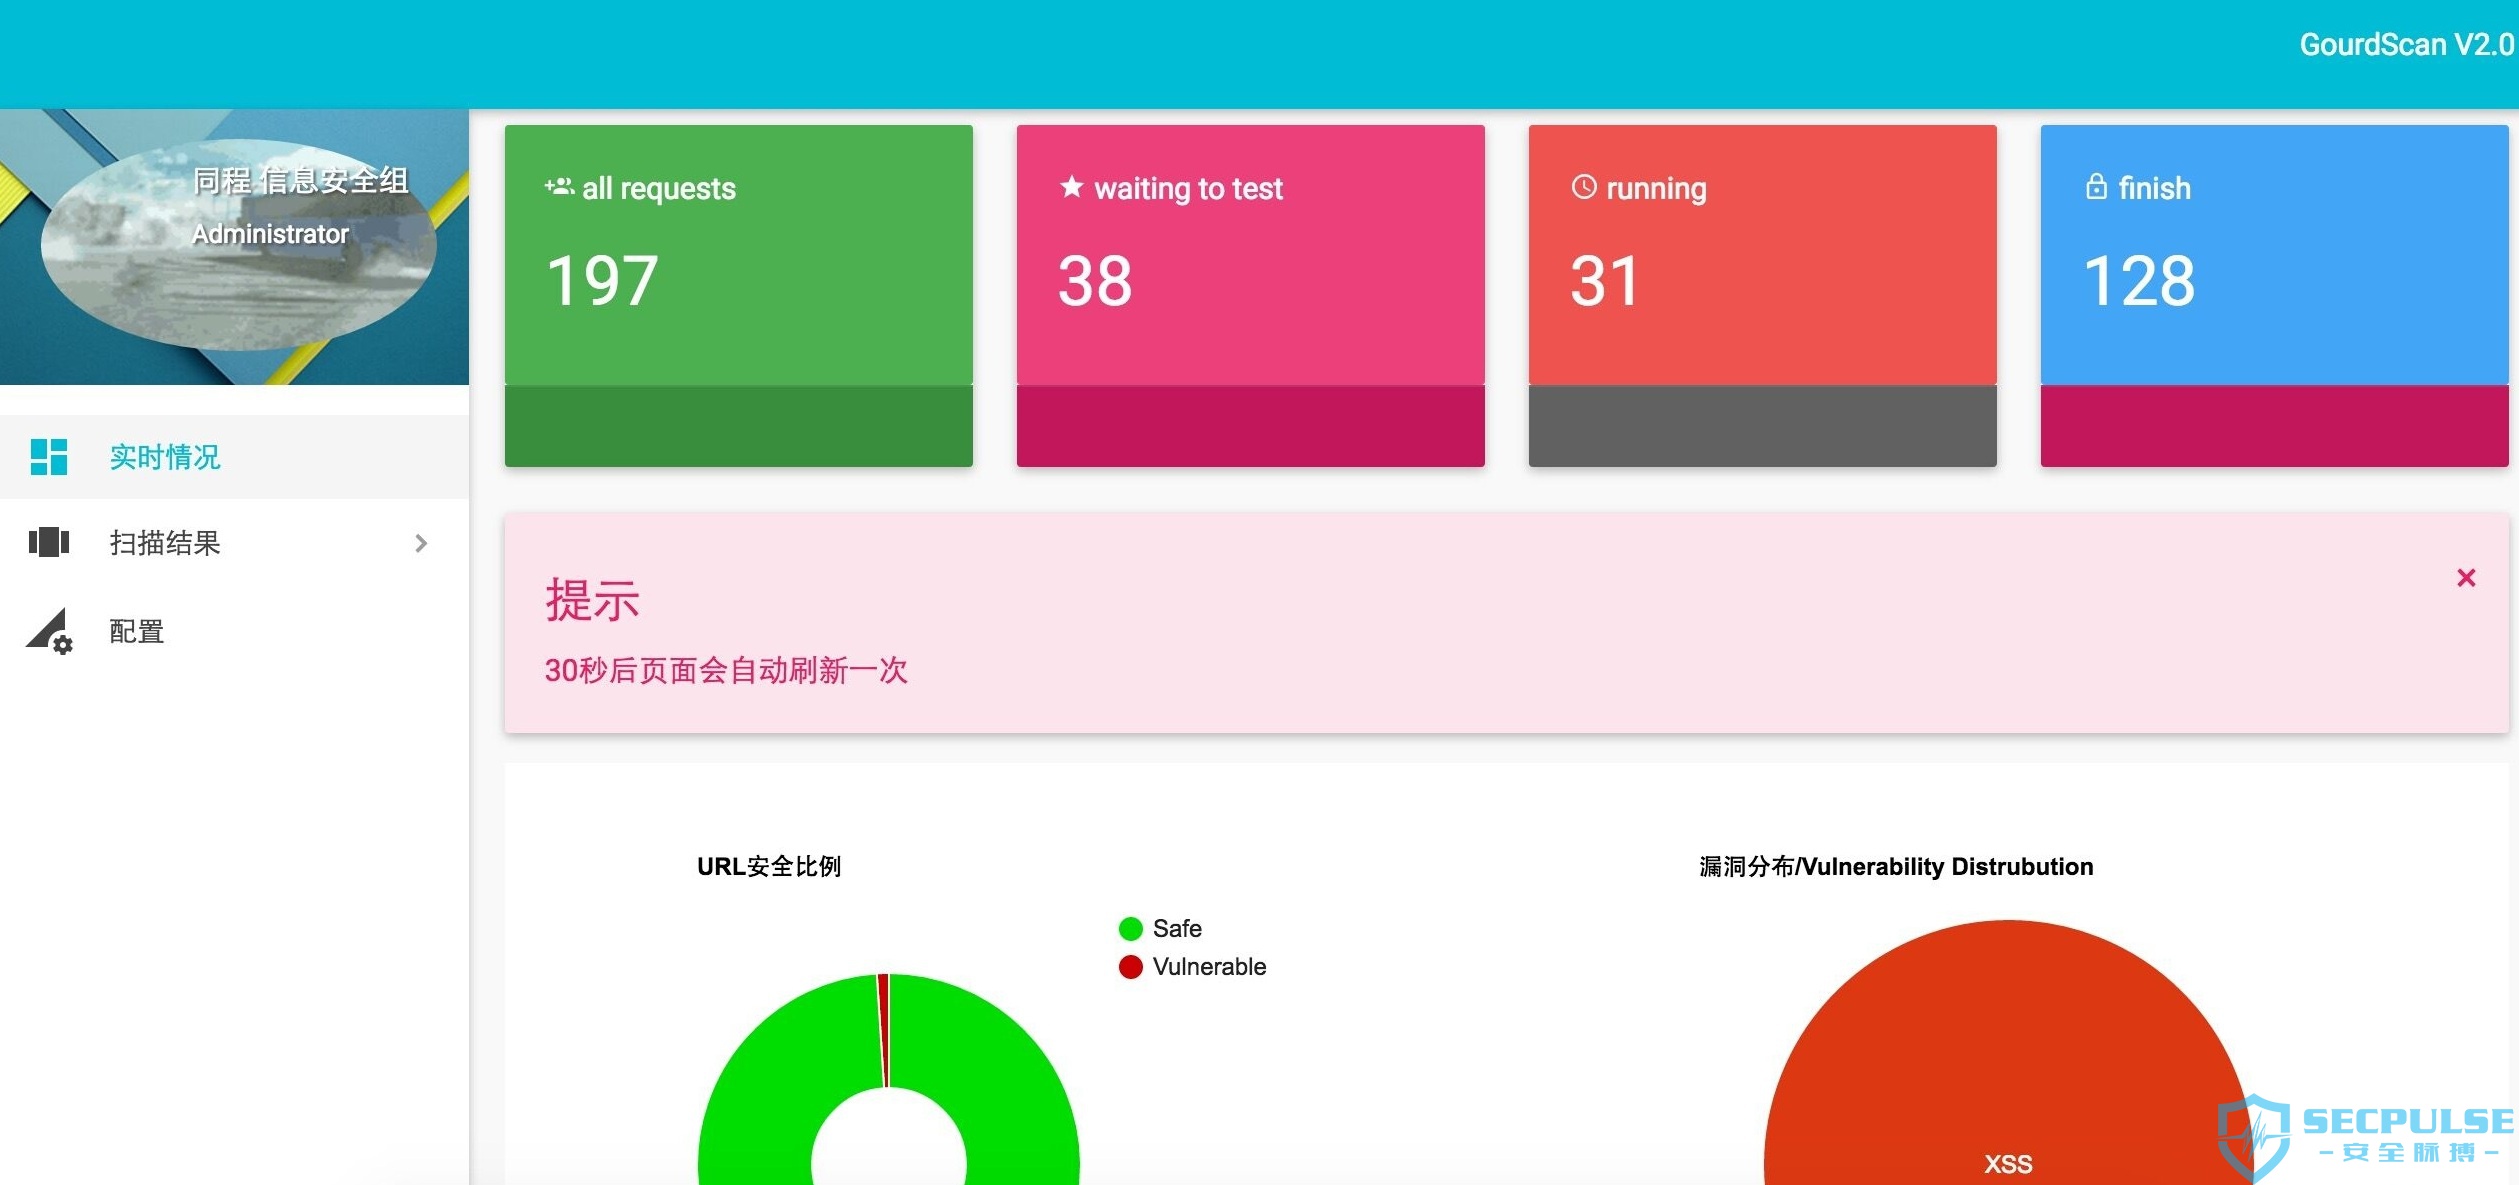Image resolution: width=2519 pixels, height=1185 pixels.
Task: Click the carousel icon beside 扫描结果
Action: 49,542
